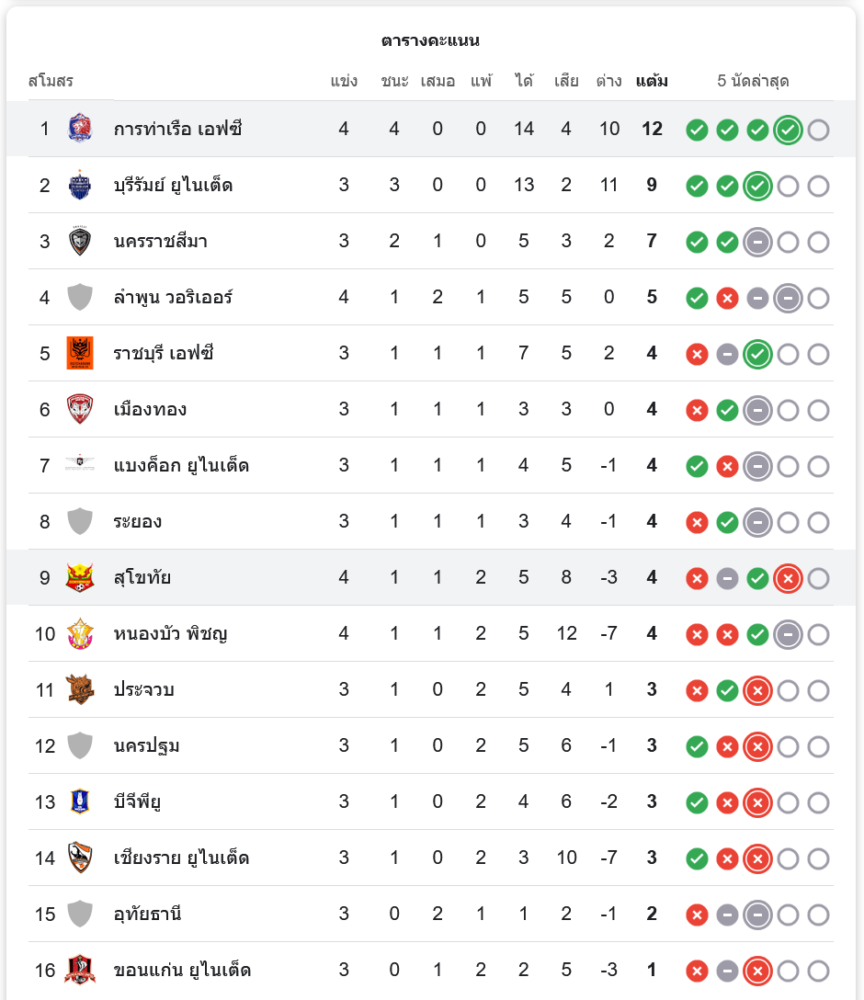Viewport: 864px width, 1000px height.
Task: Click the บุรีรัมย์ ยูไนเต็ด club crest
Action: pos(79,185)
